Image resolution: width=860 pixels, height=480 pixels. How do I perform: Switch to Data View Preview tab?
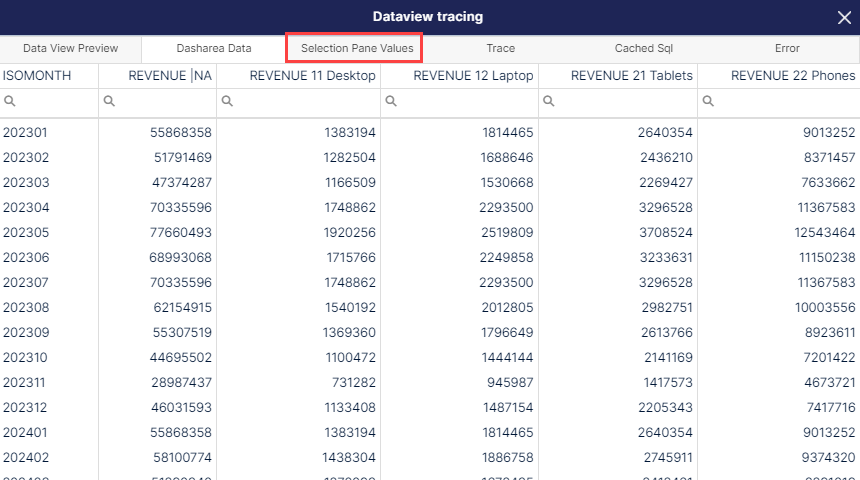tap(71, 48)
